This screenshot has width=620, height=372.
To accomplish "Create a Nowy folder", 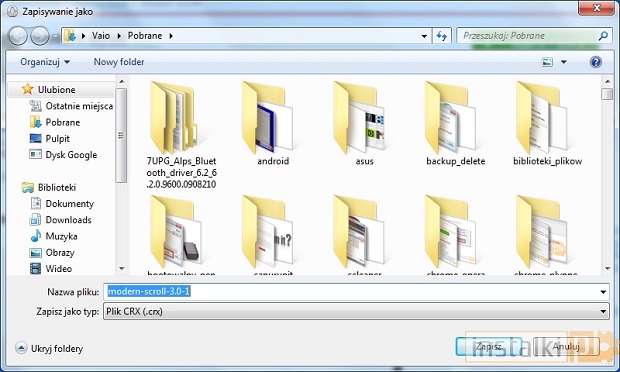I will 119,62.
